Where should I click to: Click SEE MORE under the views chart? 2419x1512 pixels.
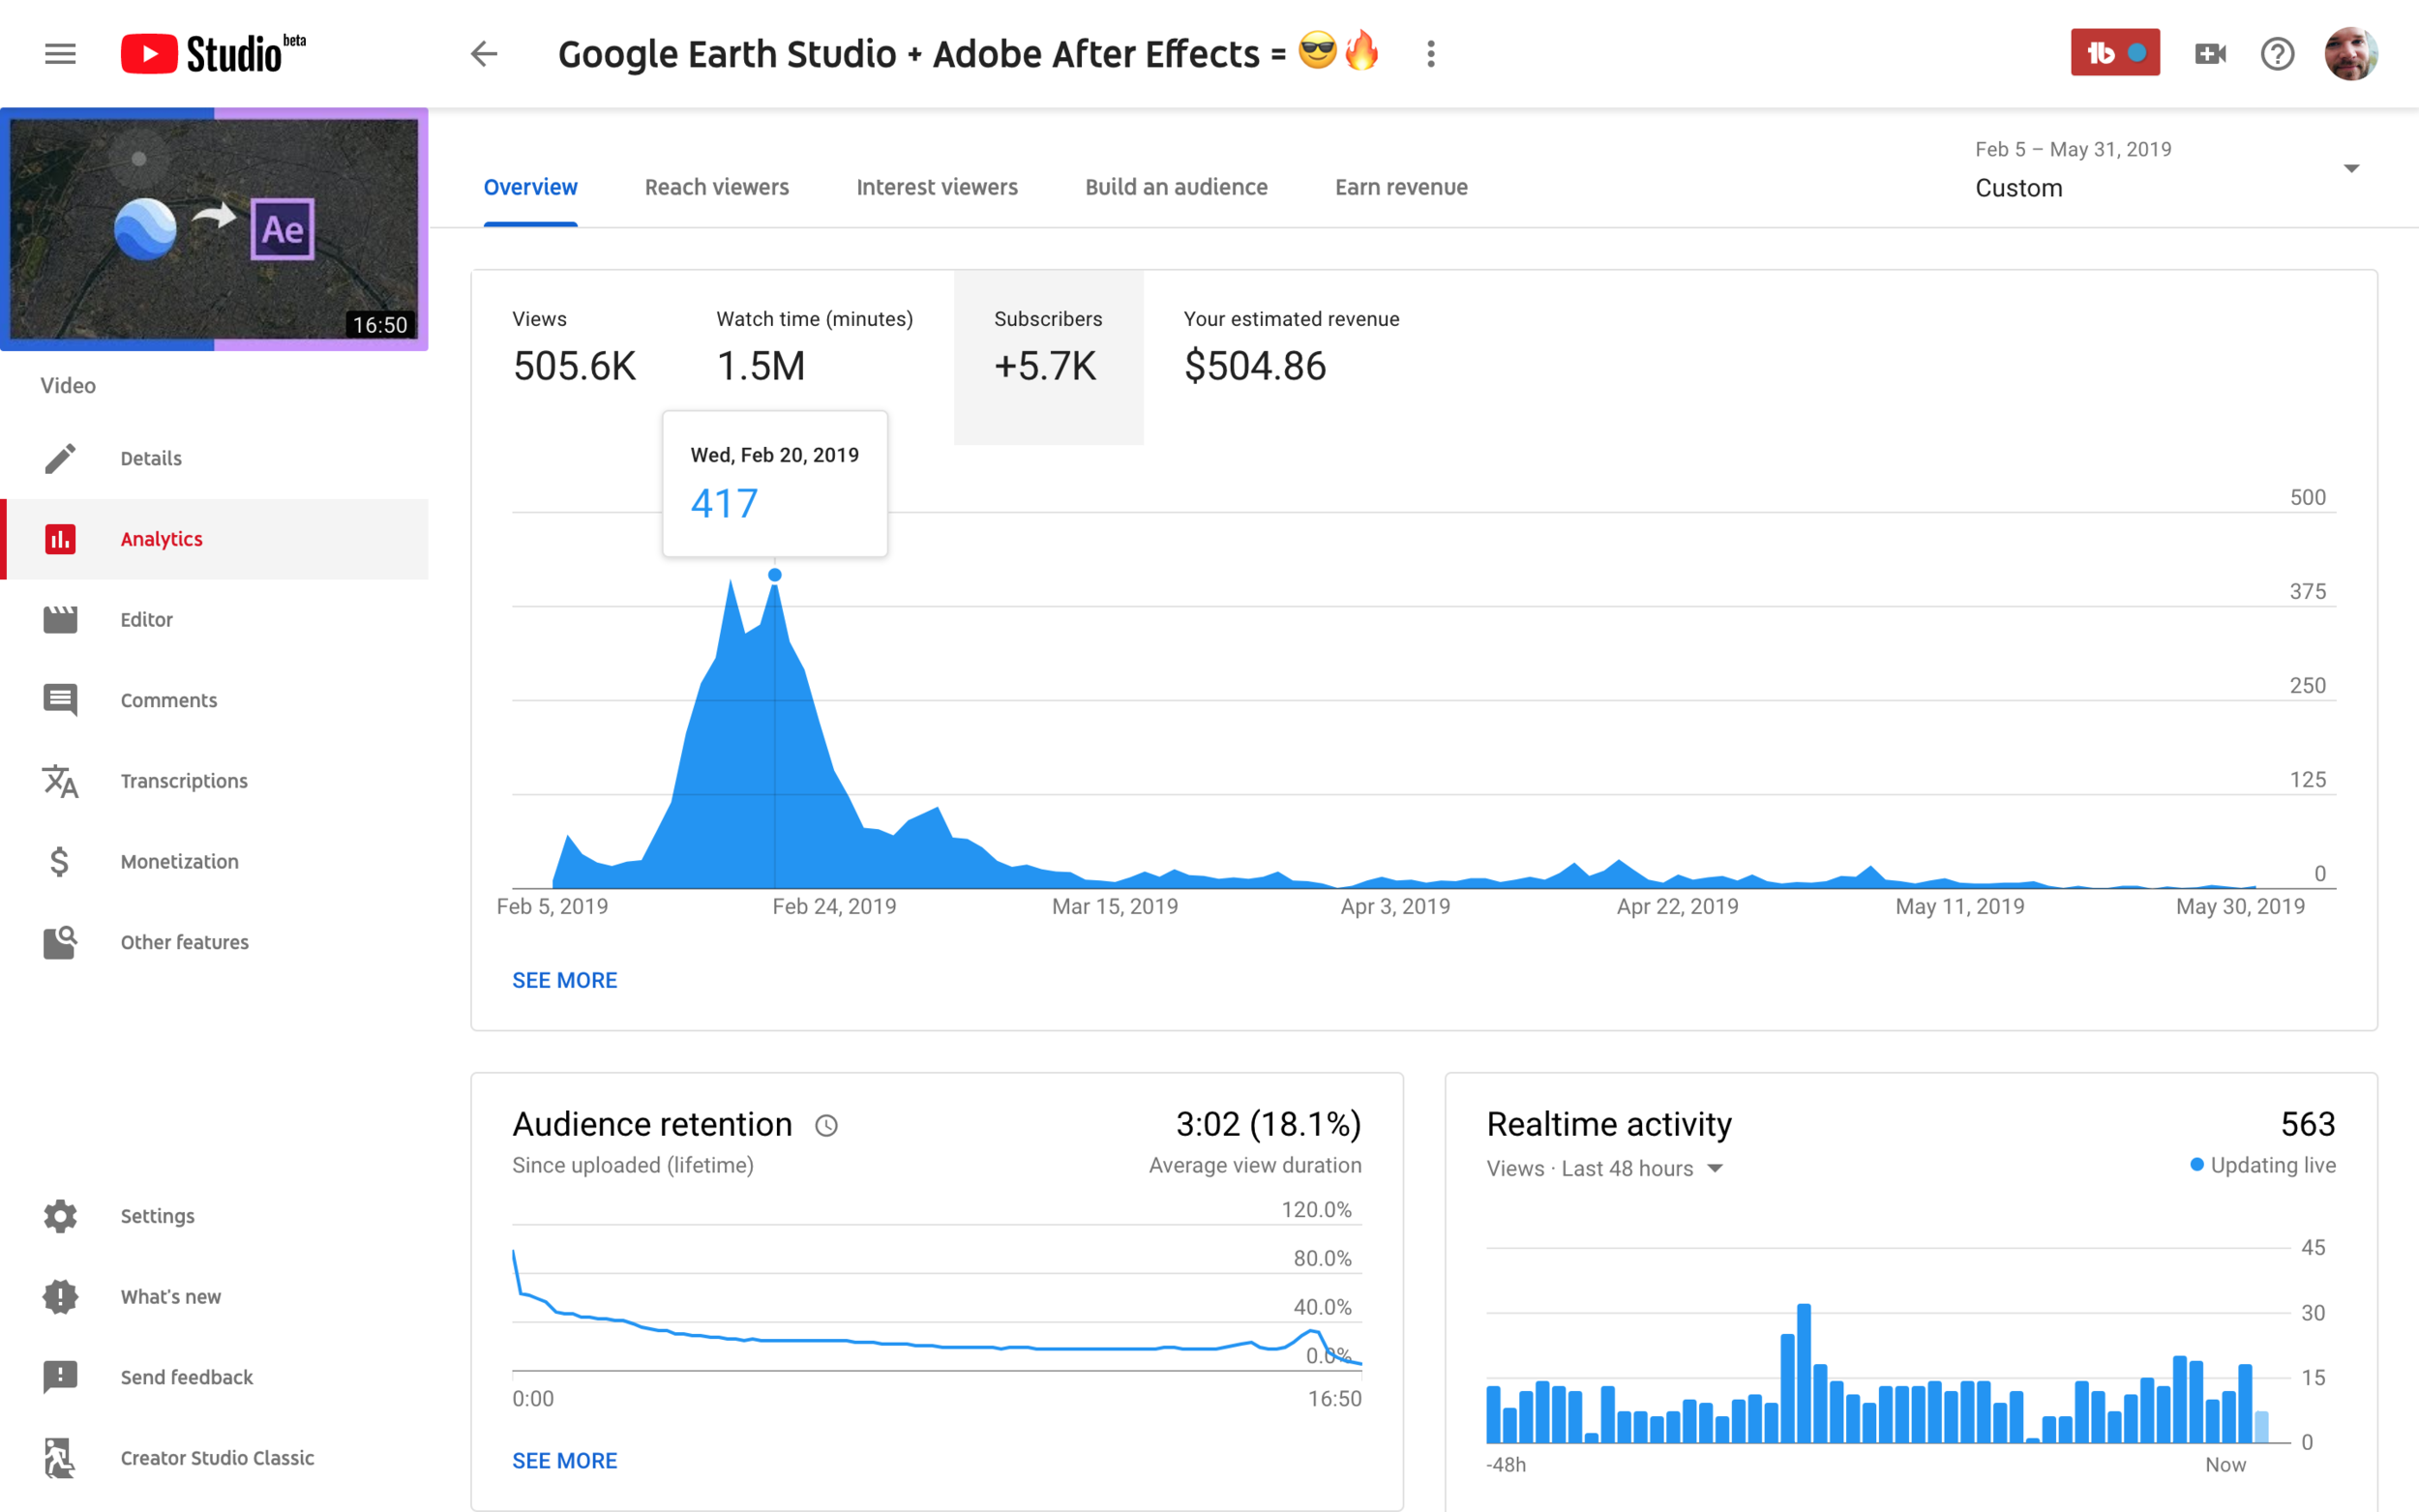[564, 981]
